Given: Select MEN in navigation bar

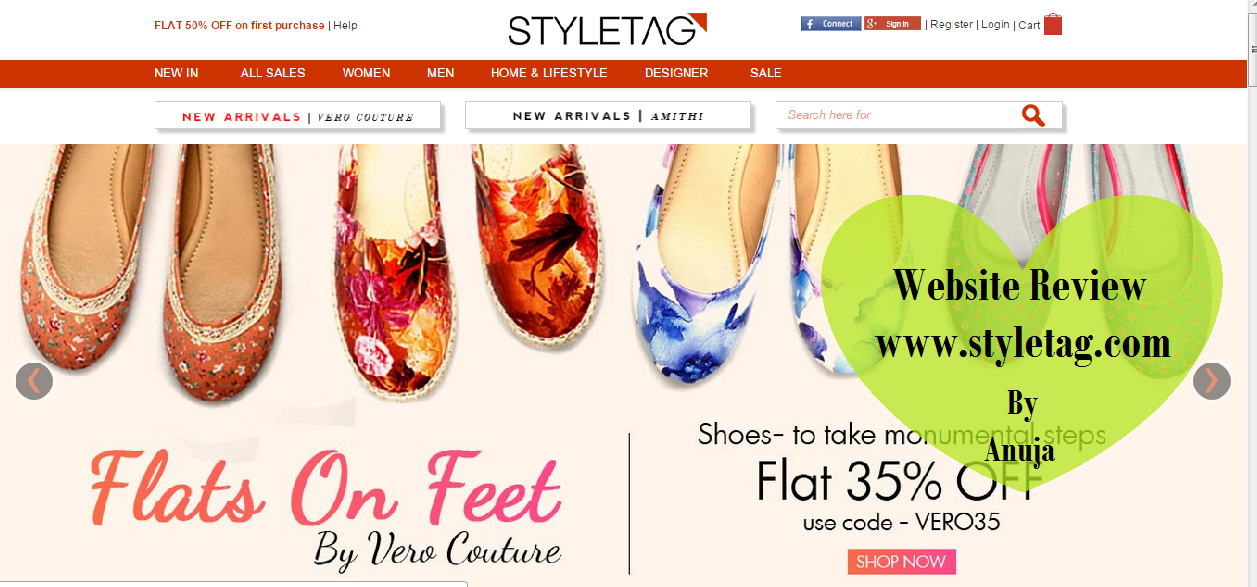Looking at the screenshot, I should (440, 73).
